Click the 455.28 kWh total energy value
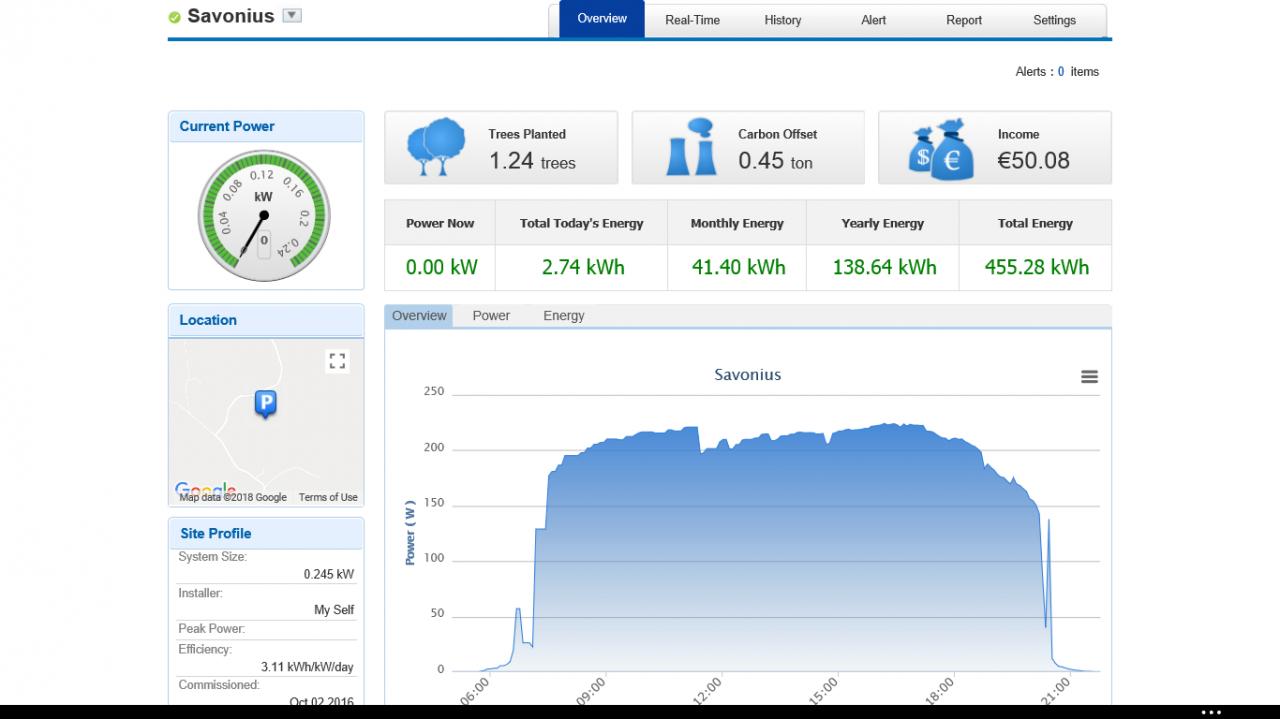The width and height of the screenshot is (1280, 719). (1036, 267)
